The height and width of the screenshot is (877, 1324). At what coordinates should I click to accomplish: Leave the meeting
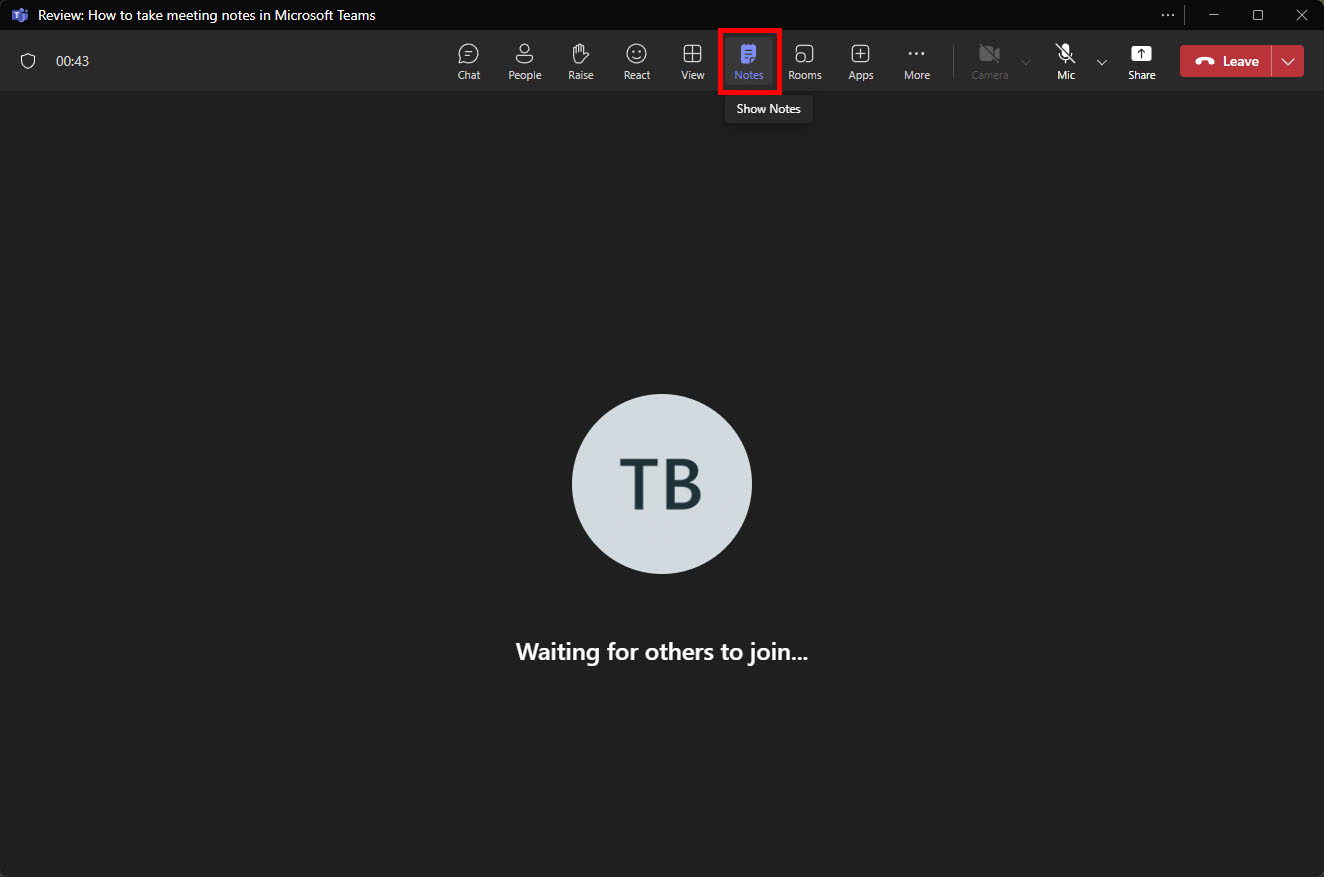tap(1226, 61)
